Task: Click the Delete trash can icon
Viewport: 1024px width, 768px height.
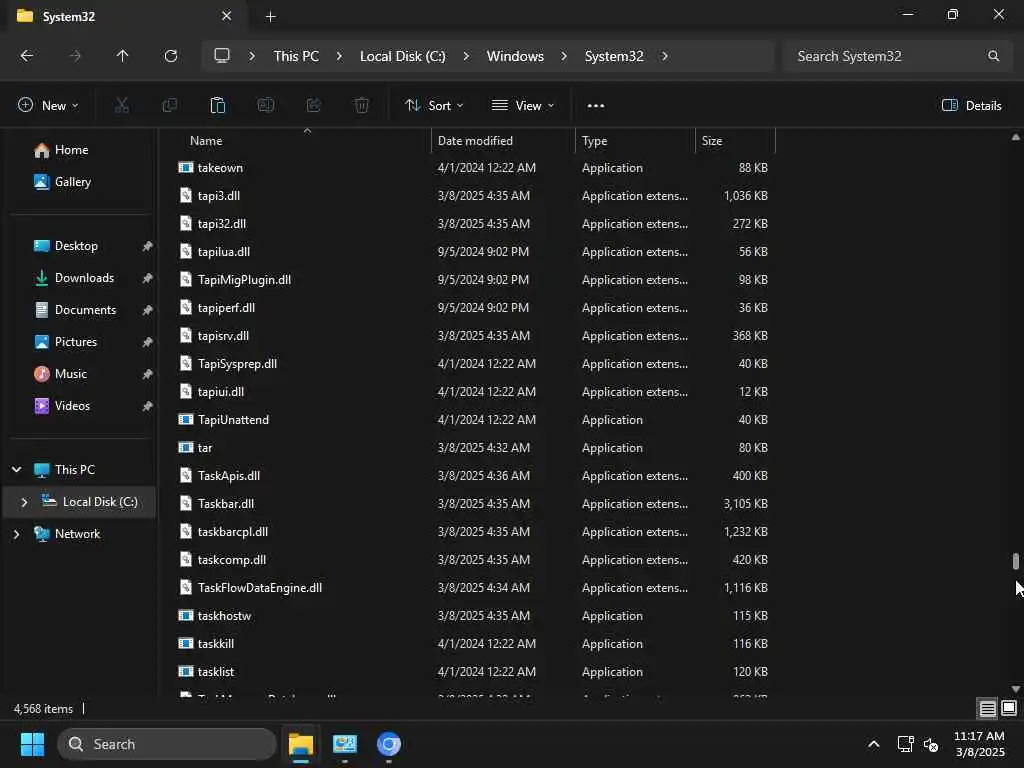Action: click(361, 105)
